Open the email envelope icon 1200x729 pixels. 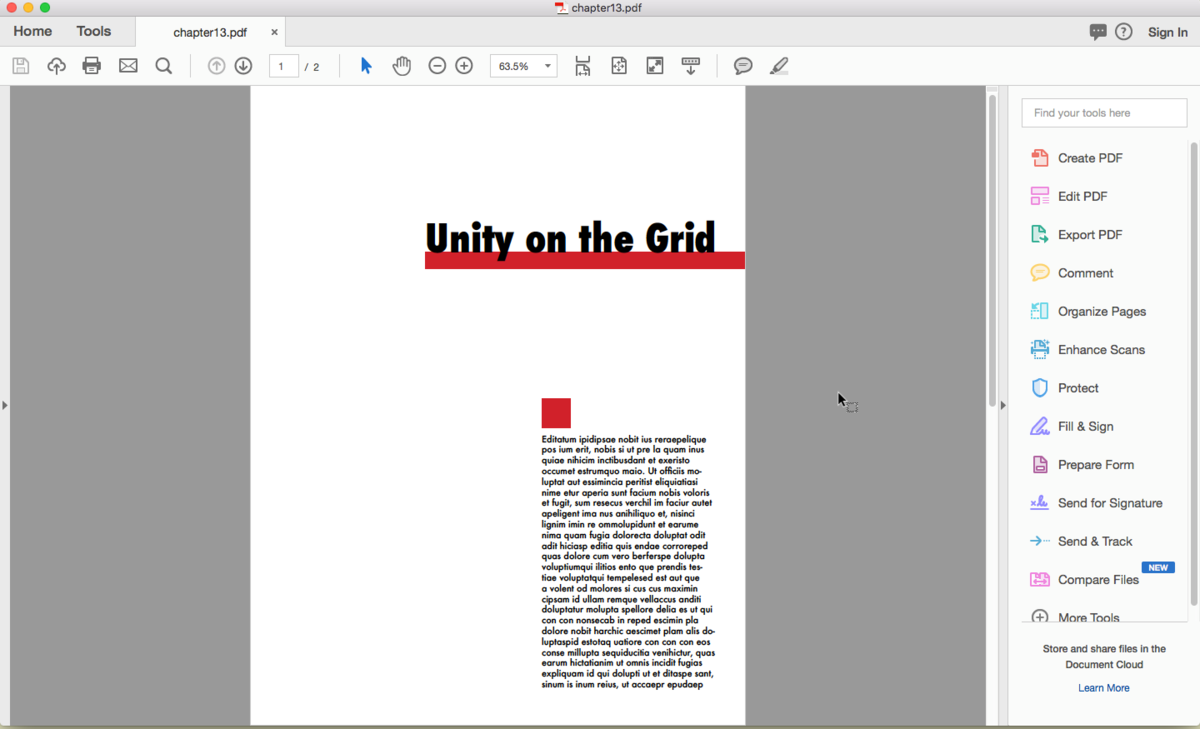pos(128,66)
